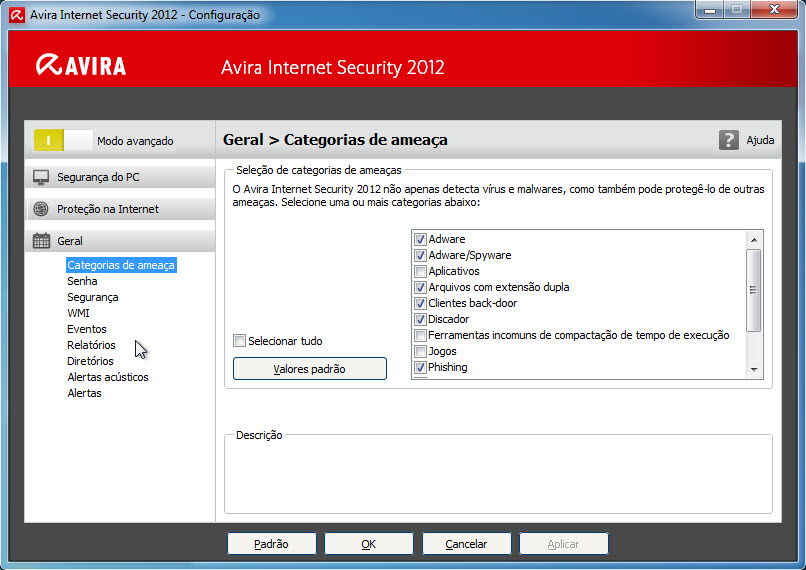Screen dimensions: 806x570
Task: Click the Padrão button at the bottom
Action: click(x=271, y=544)
